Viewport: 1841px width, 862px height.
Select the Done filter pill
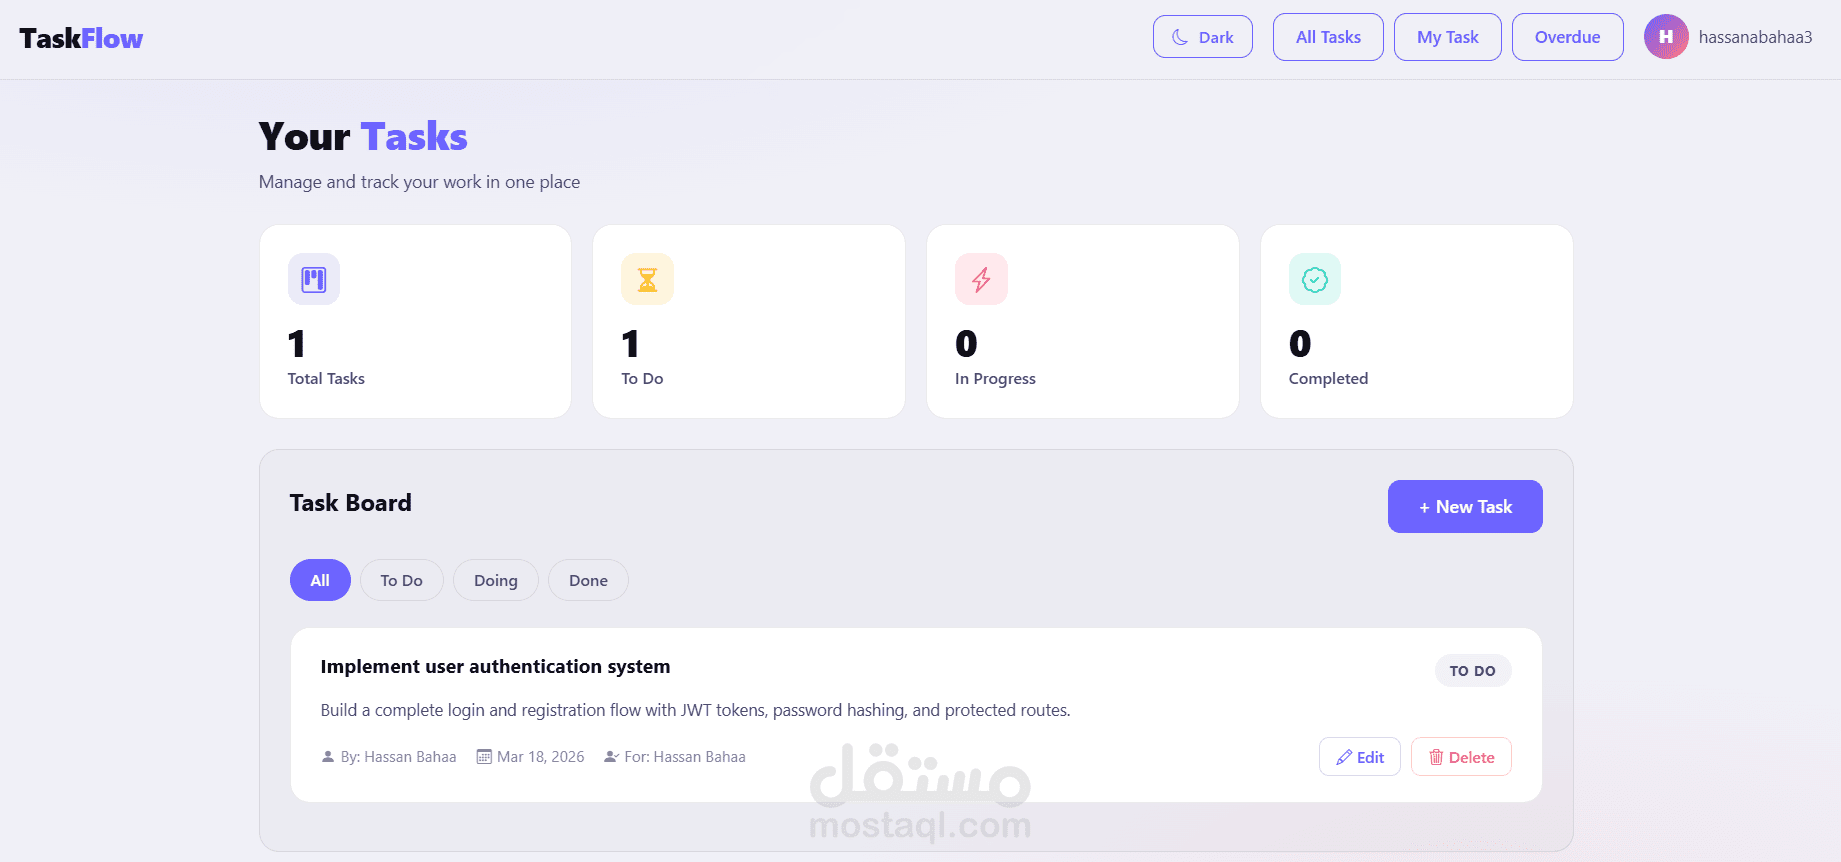point(588,580)
